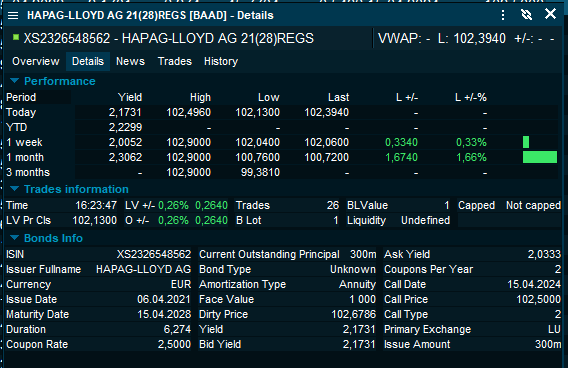Click the Current Outstanding Principal 300m
Screen dimensions: 568x368
[x=363, y=254]
